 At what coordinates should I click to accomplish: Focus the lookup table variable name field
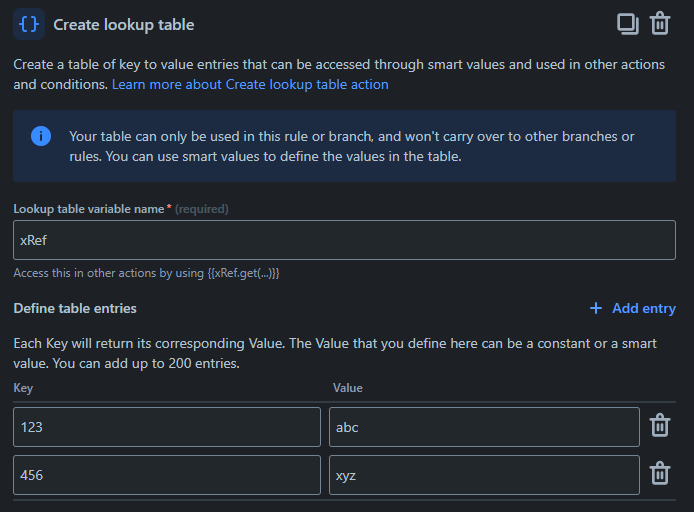(344, 240)
